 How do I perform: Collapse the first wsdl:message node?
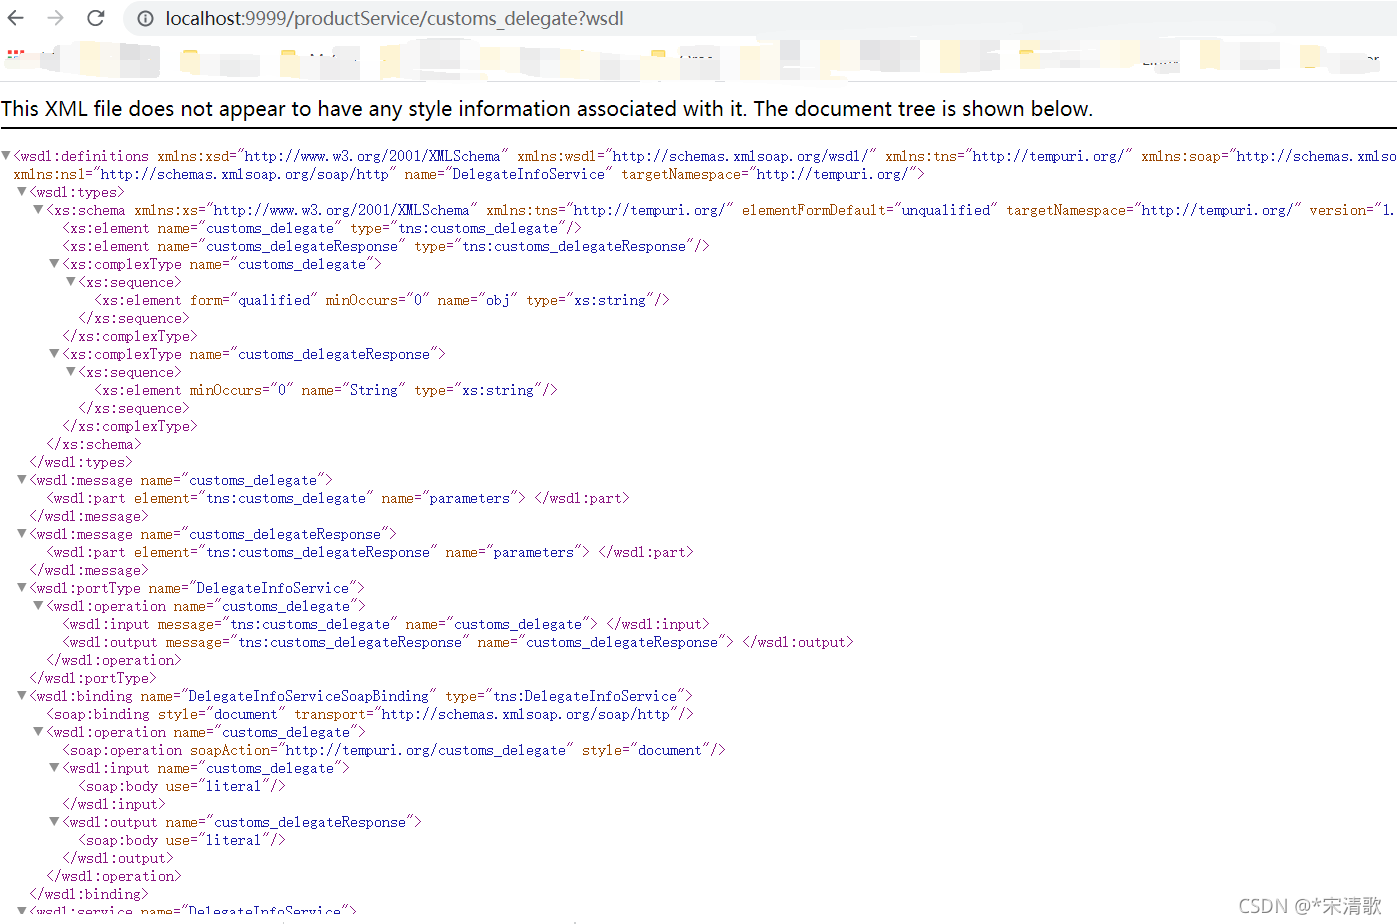pos(21,479)
